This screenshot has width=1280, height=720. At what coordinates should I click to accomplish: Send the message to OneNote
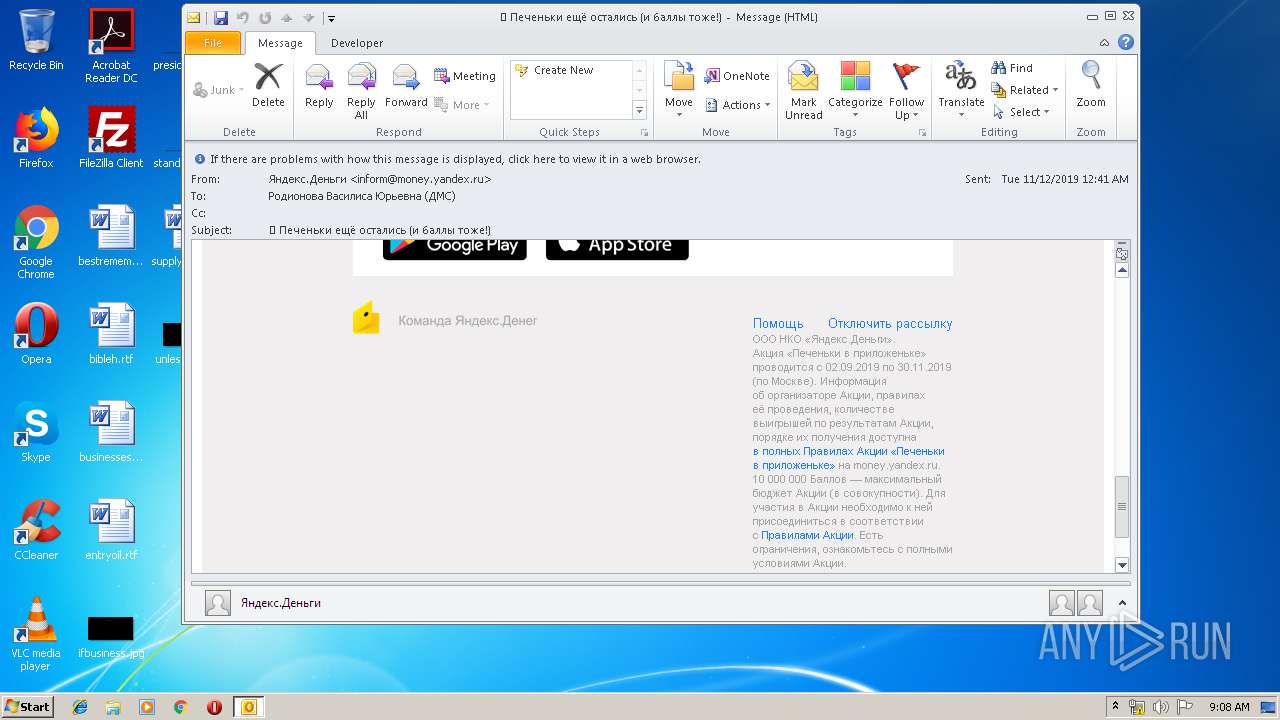click(737, 76)
